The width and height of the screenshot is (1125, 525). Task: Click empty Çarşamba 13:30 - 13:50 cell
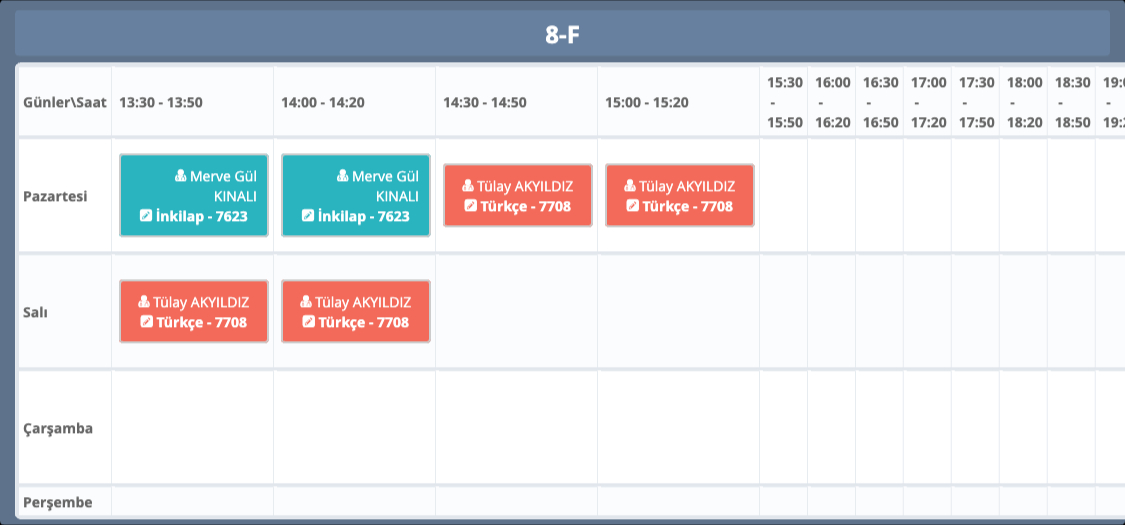pos(192,428)
